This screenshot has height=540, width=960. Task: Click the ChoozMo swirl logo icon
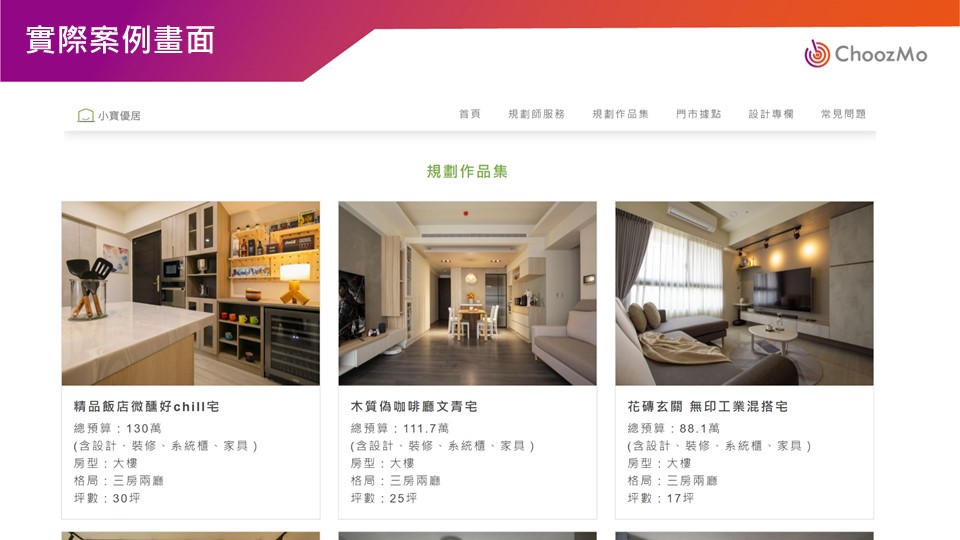coord(817,54)
